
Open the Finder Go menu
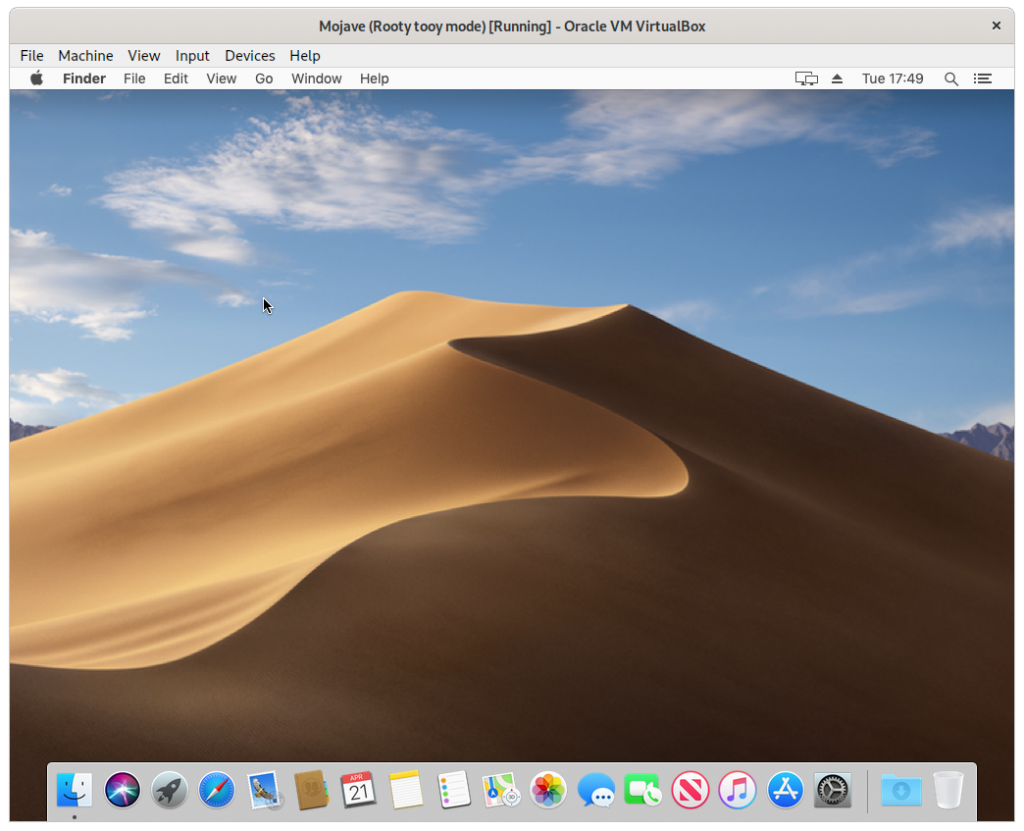[x=264, y=78]
